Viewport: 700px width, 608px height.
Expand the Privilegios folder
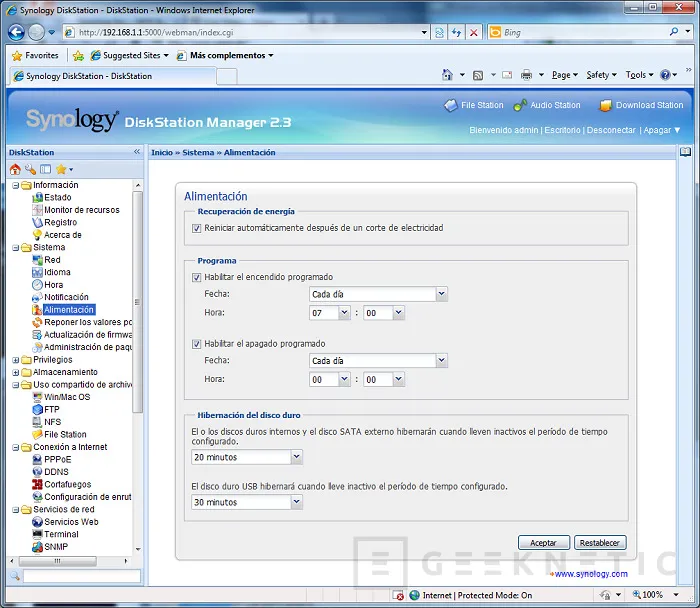16,360
